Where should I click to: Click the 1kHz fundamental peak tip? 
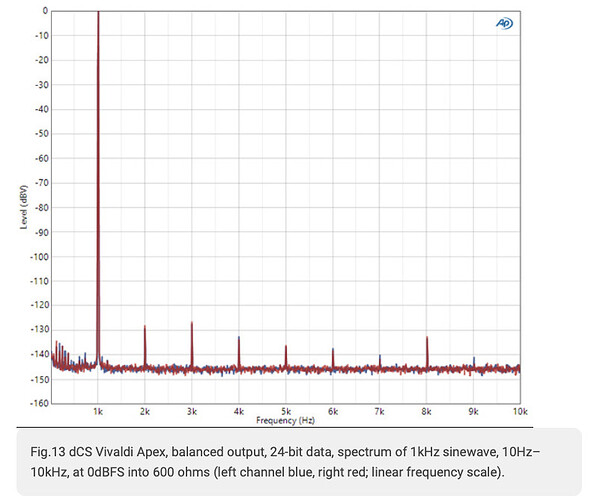(98, 12)
